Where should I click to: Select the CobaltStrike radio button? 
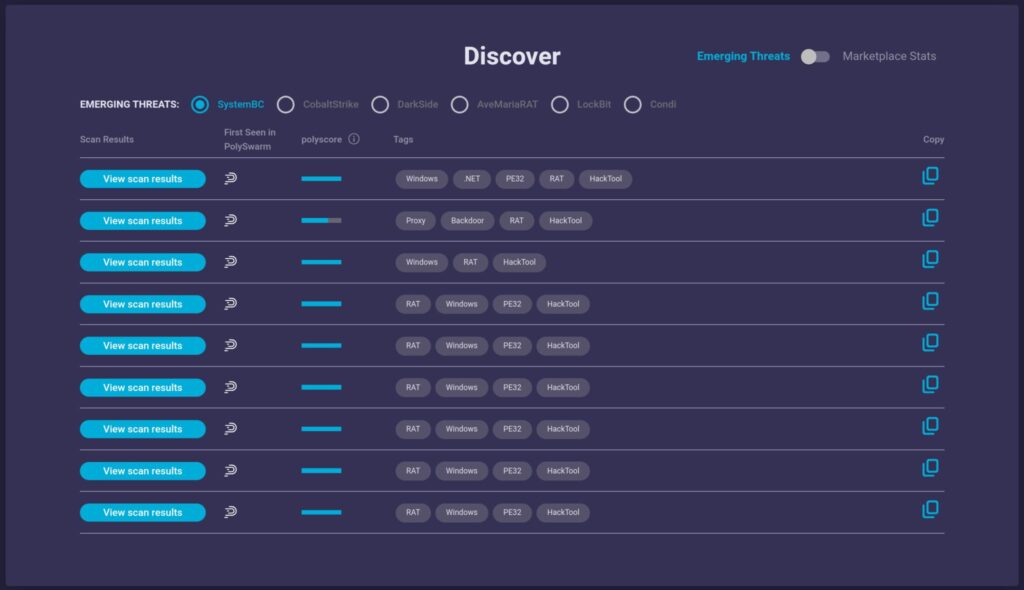tap(286, 105)
